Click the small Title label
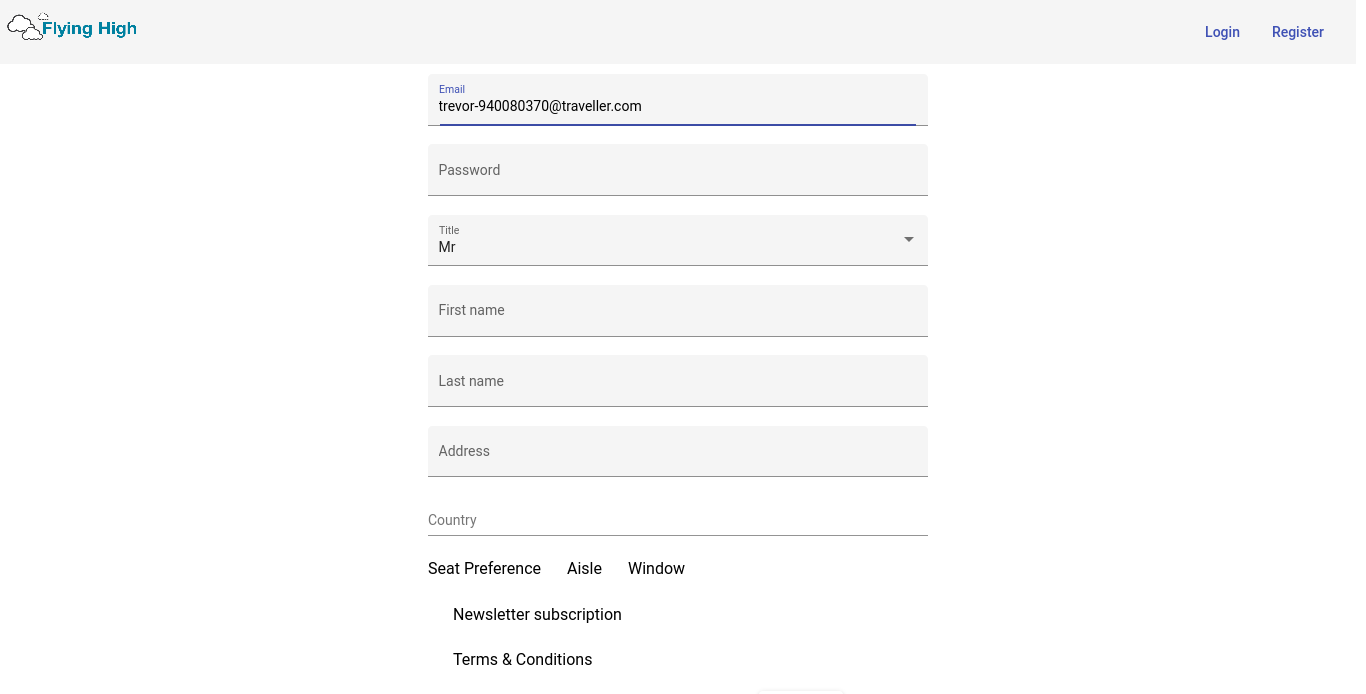1366x694 pixels. click(449, 230)
